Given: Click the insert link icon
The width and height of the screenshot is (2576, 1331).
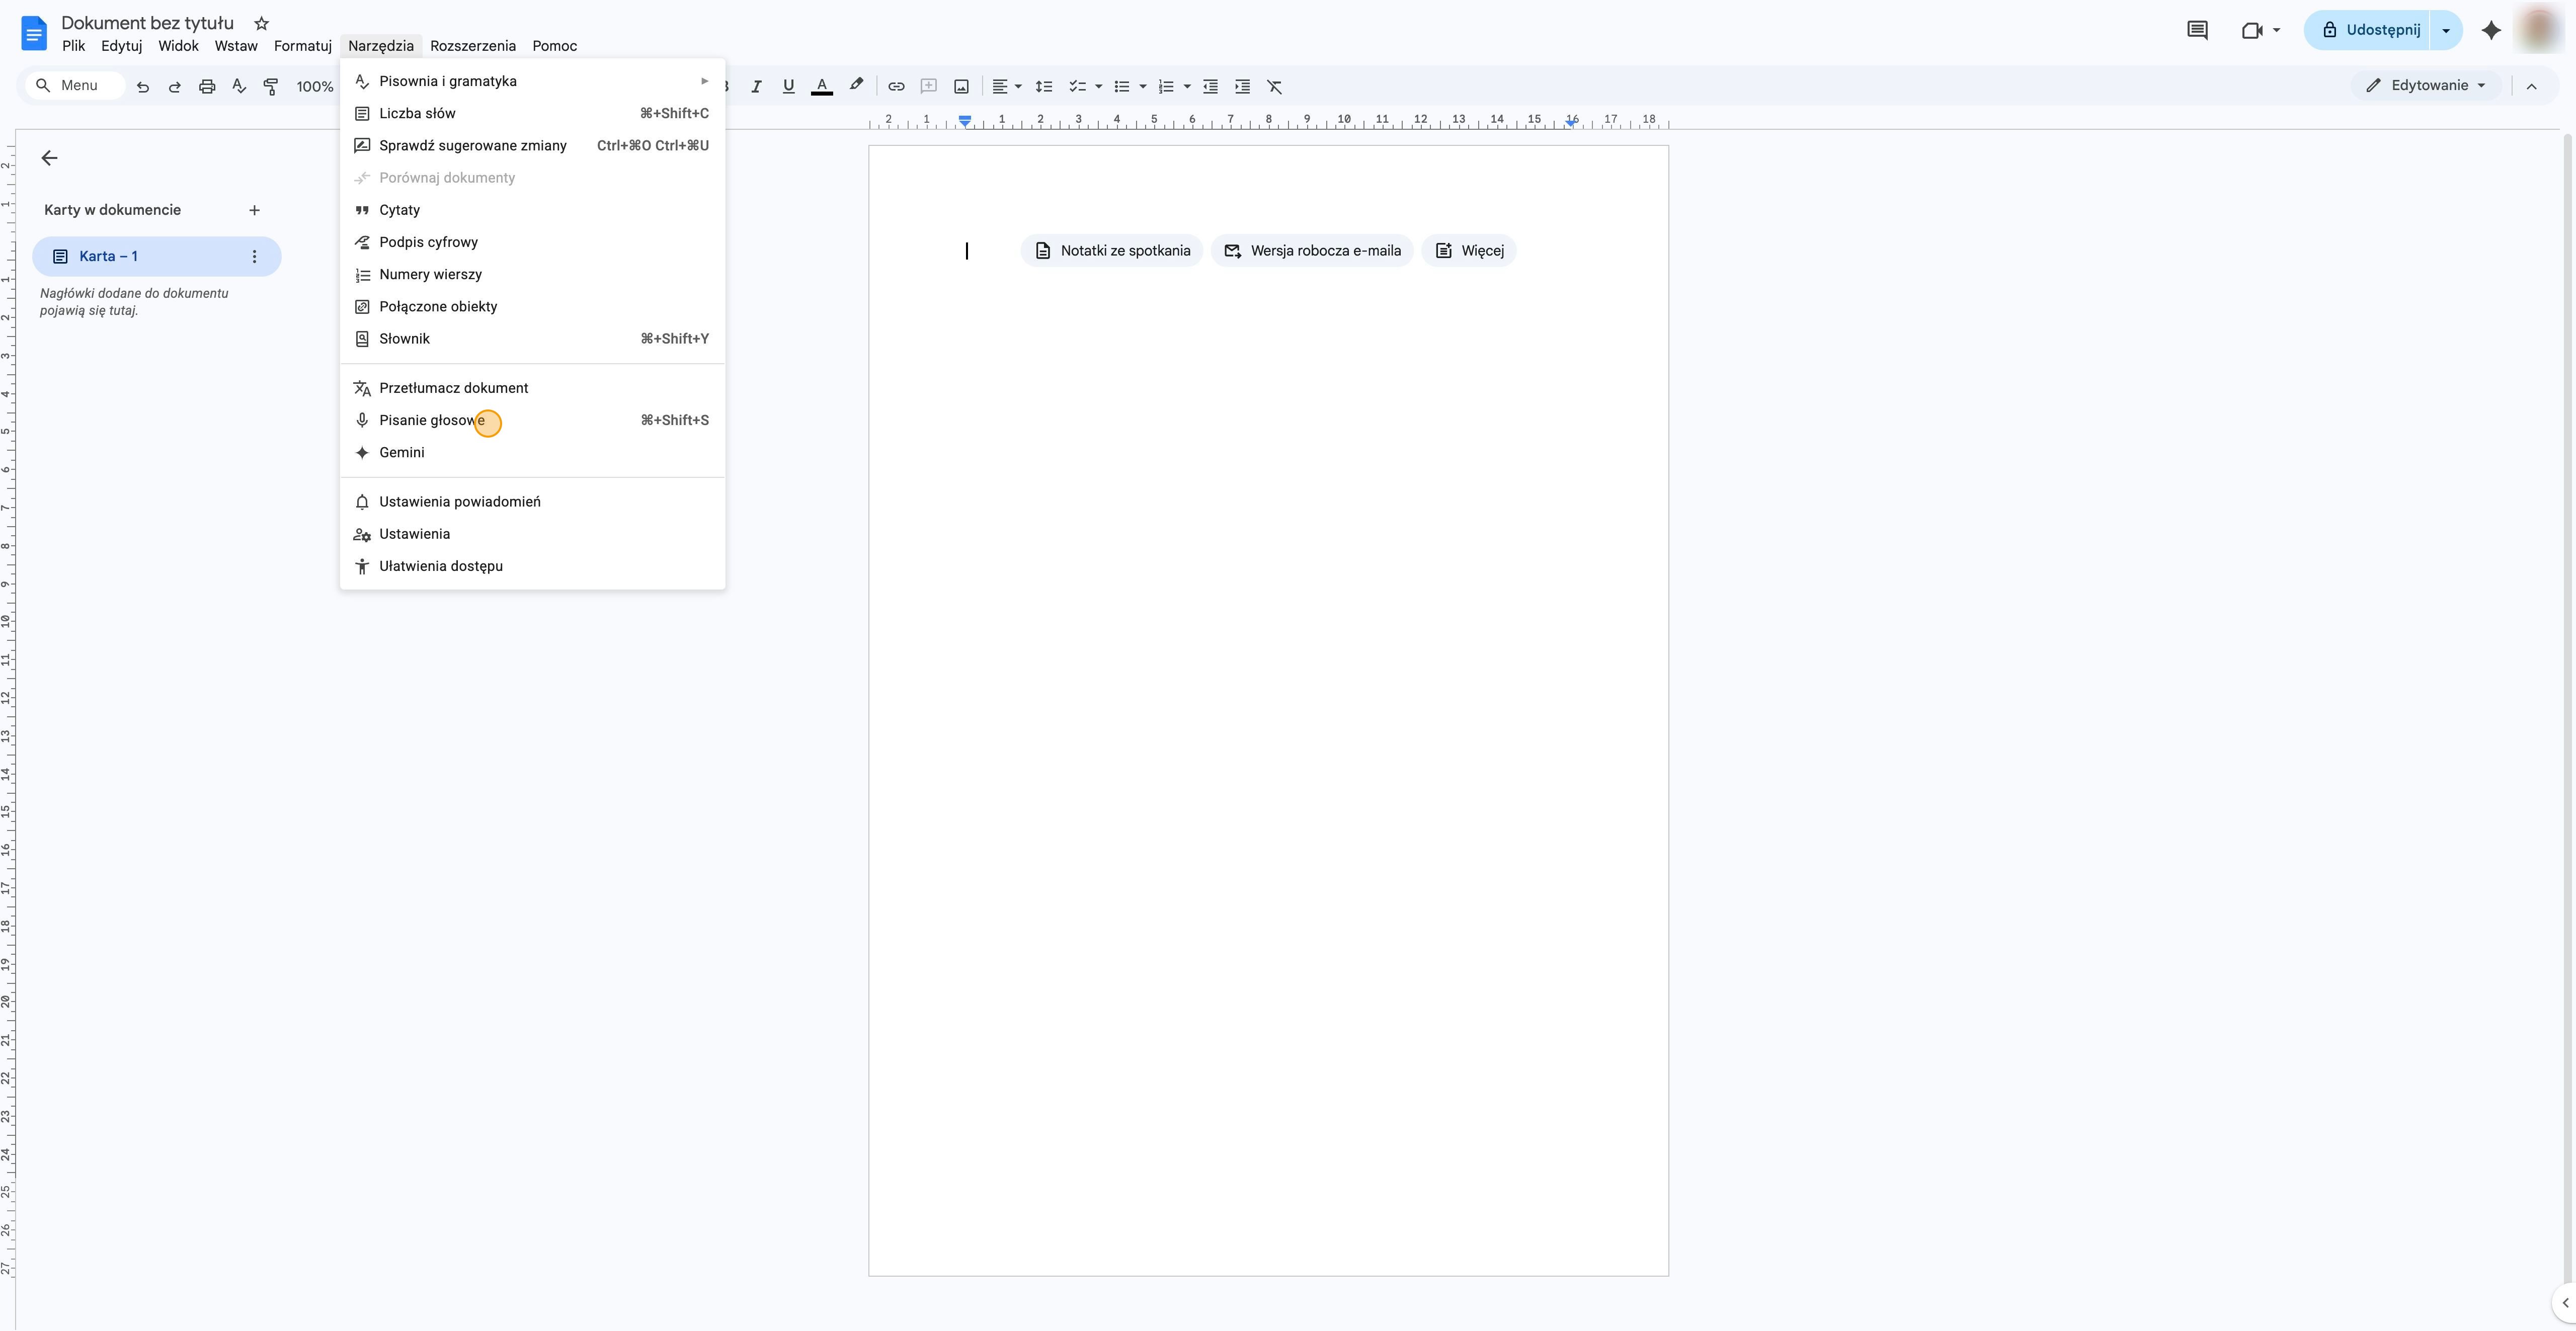Looking at the screenshot, I should (897, 87).
